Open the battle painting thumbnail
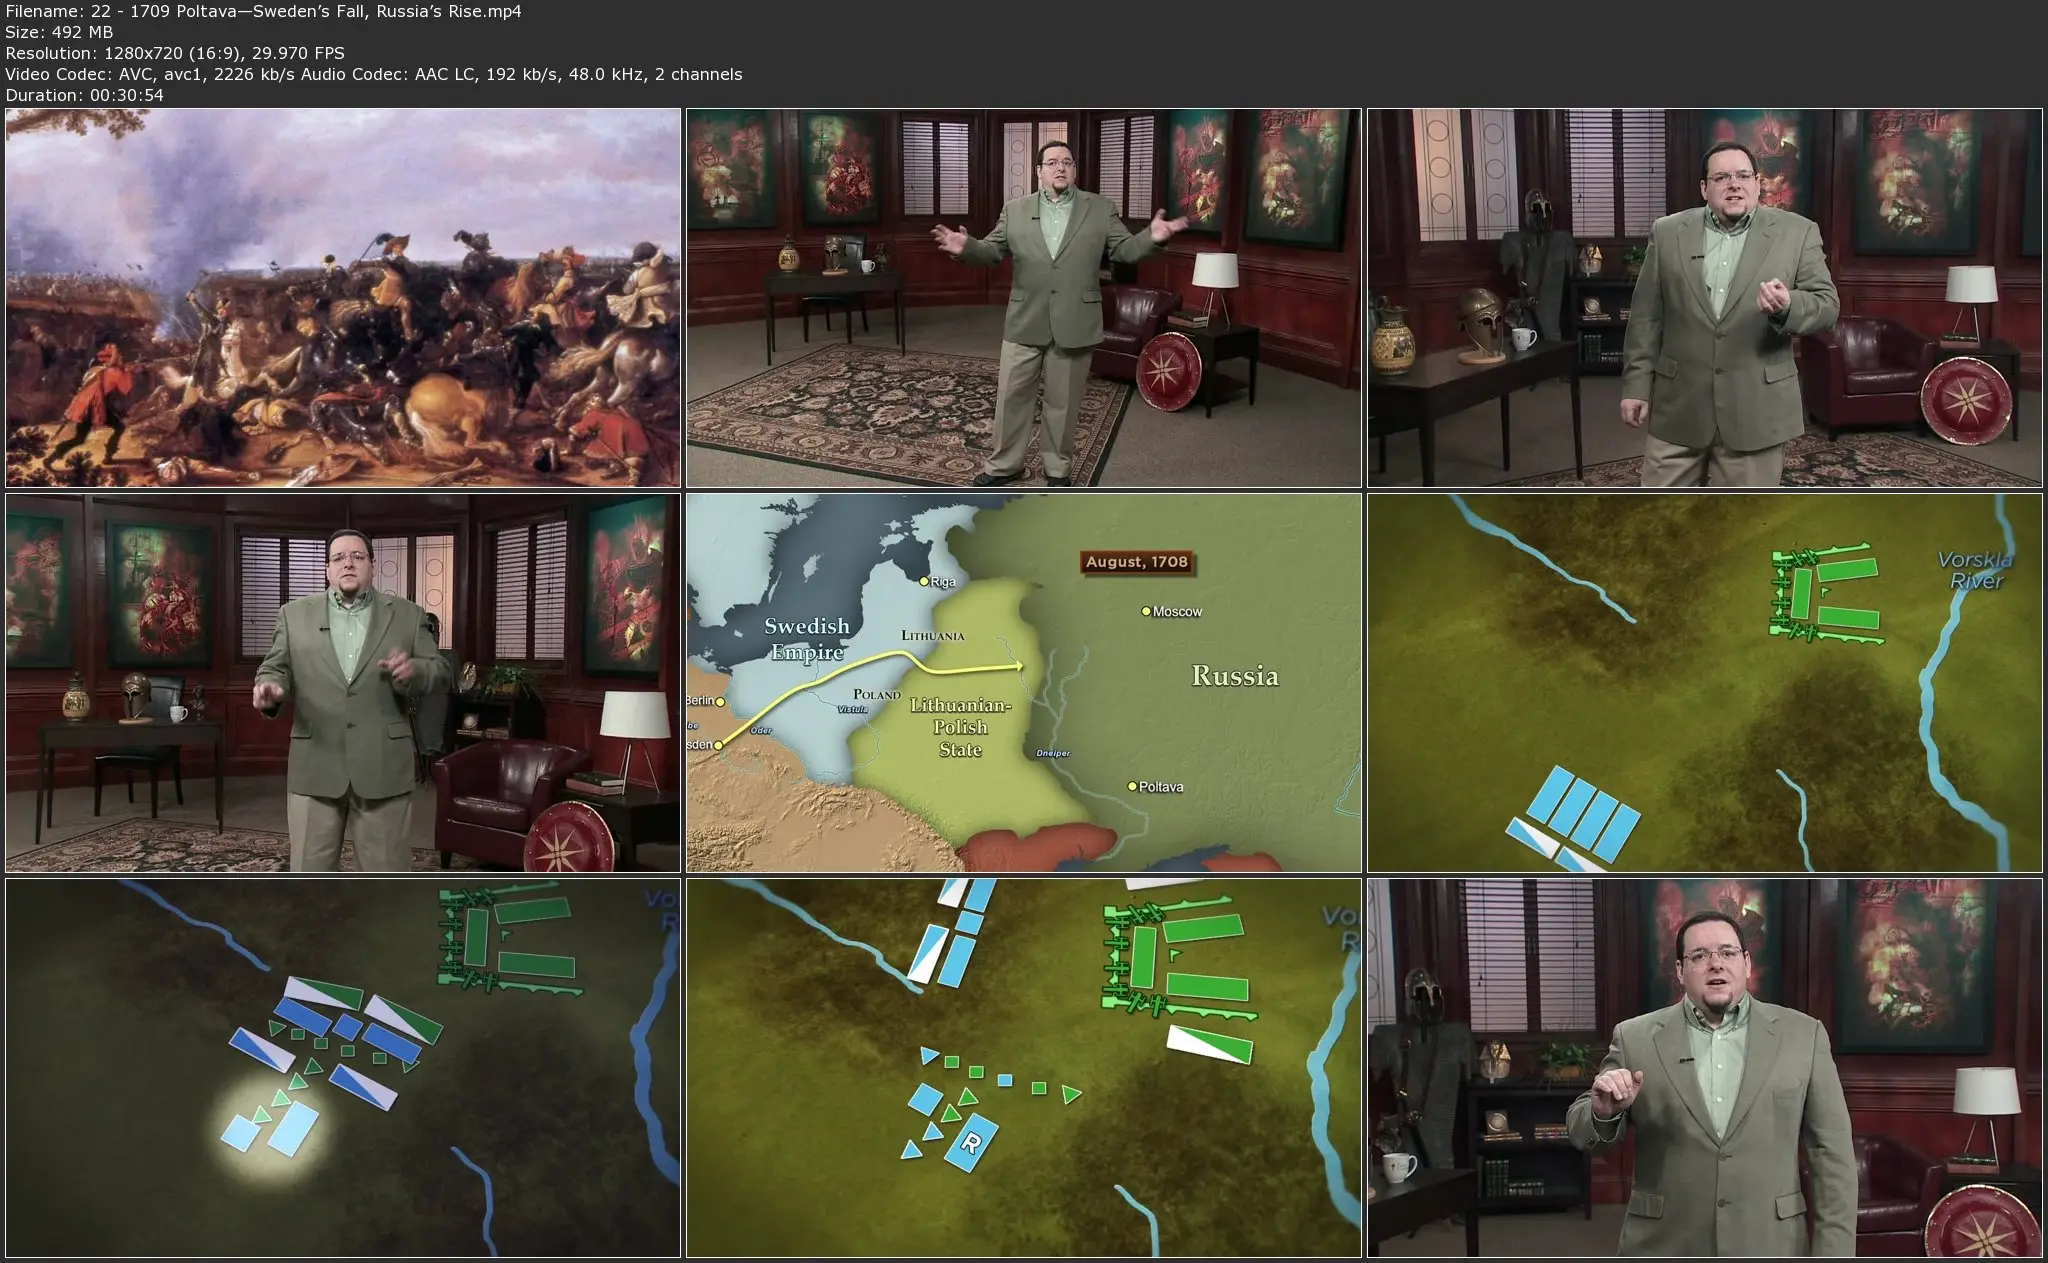 click(x=343, y=298)
